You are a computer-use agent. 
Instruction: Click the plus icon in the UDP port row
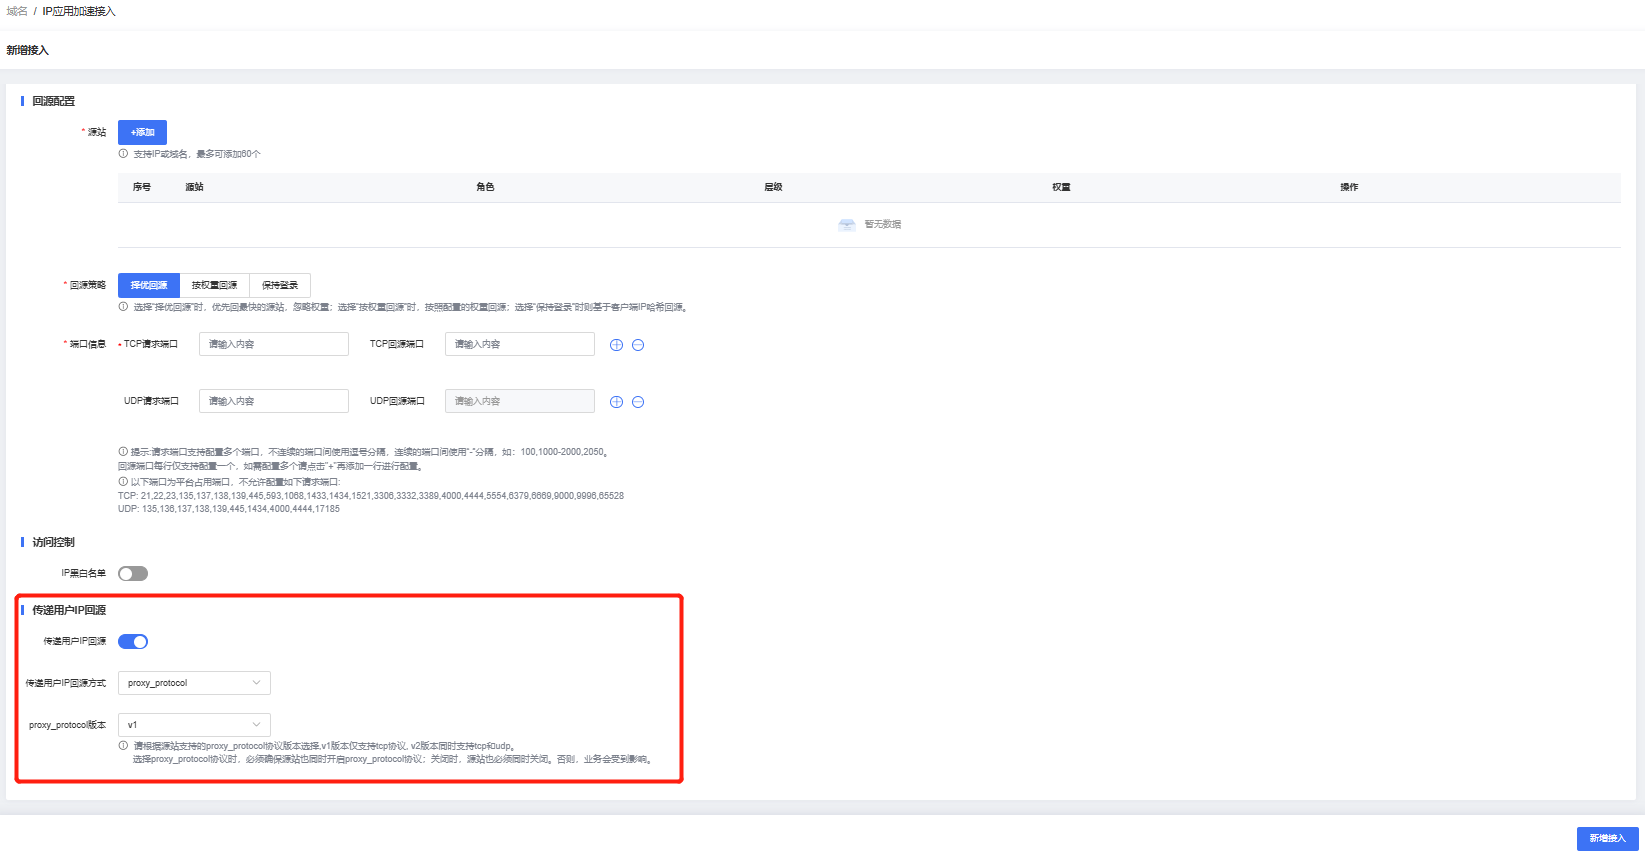pos(616,402)
